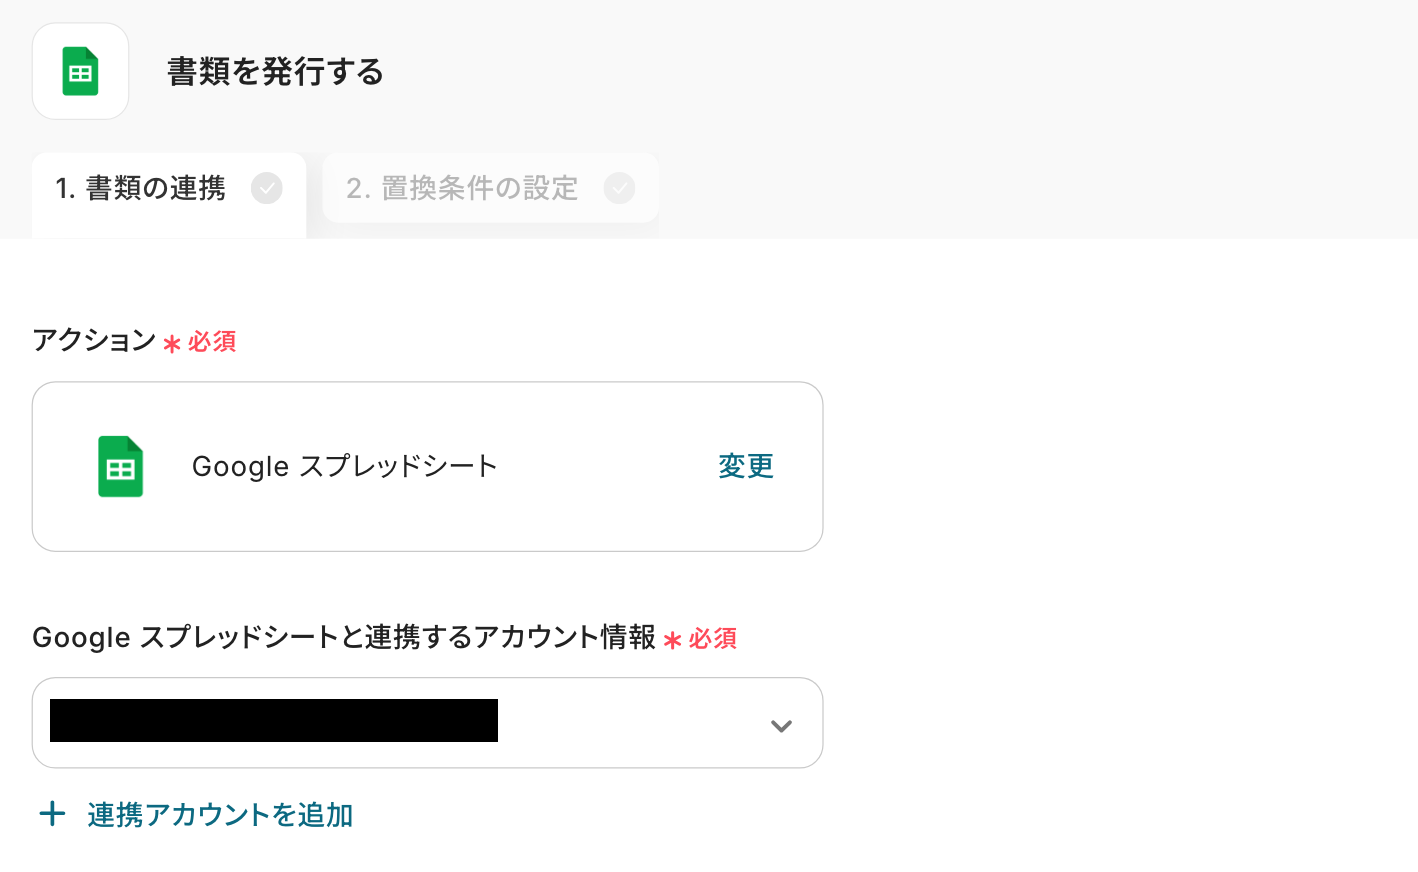Viewport: 1418px width, 872px height.
Task: Open the 2. 置換条件の設定 tab
Action: (462, 188)
